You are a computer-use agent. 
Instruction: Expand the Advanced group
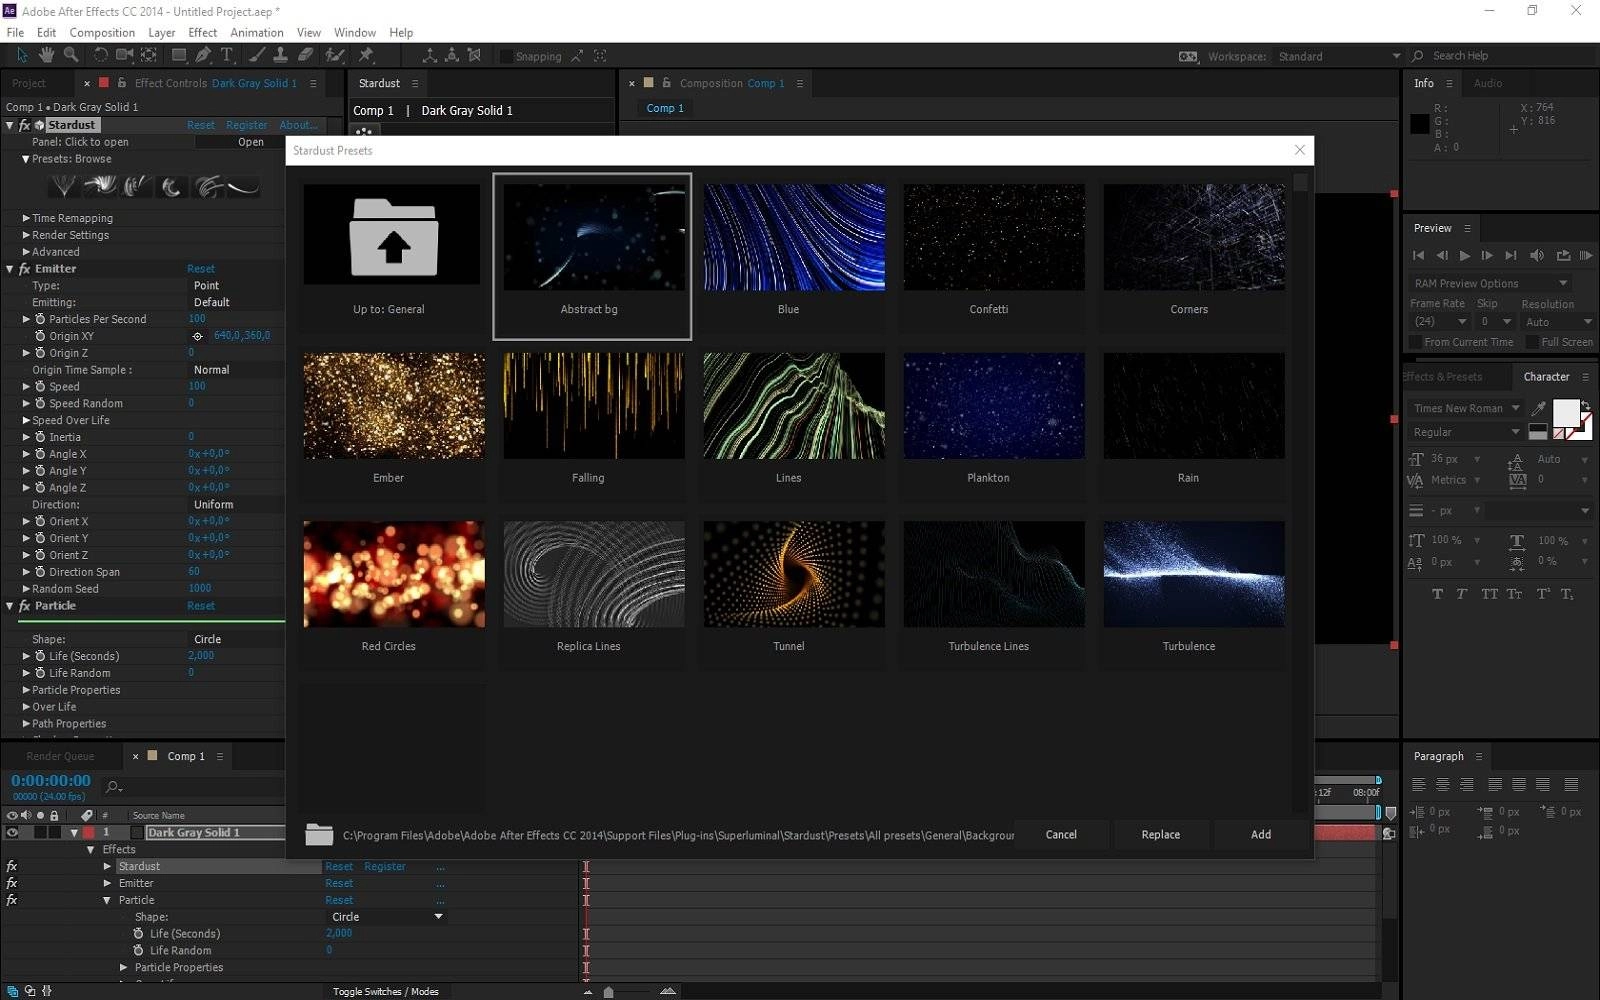click(x=26, y=252)
